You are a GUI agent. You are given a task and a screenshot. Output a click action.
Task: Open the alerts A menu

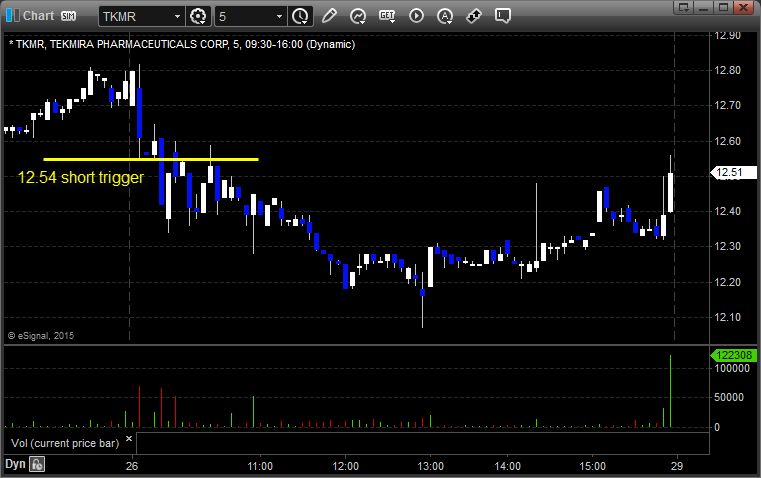pos(445,16)
